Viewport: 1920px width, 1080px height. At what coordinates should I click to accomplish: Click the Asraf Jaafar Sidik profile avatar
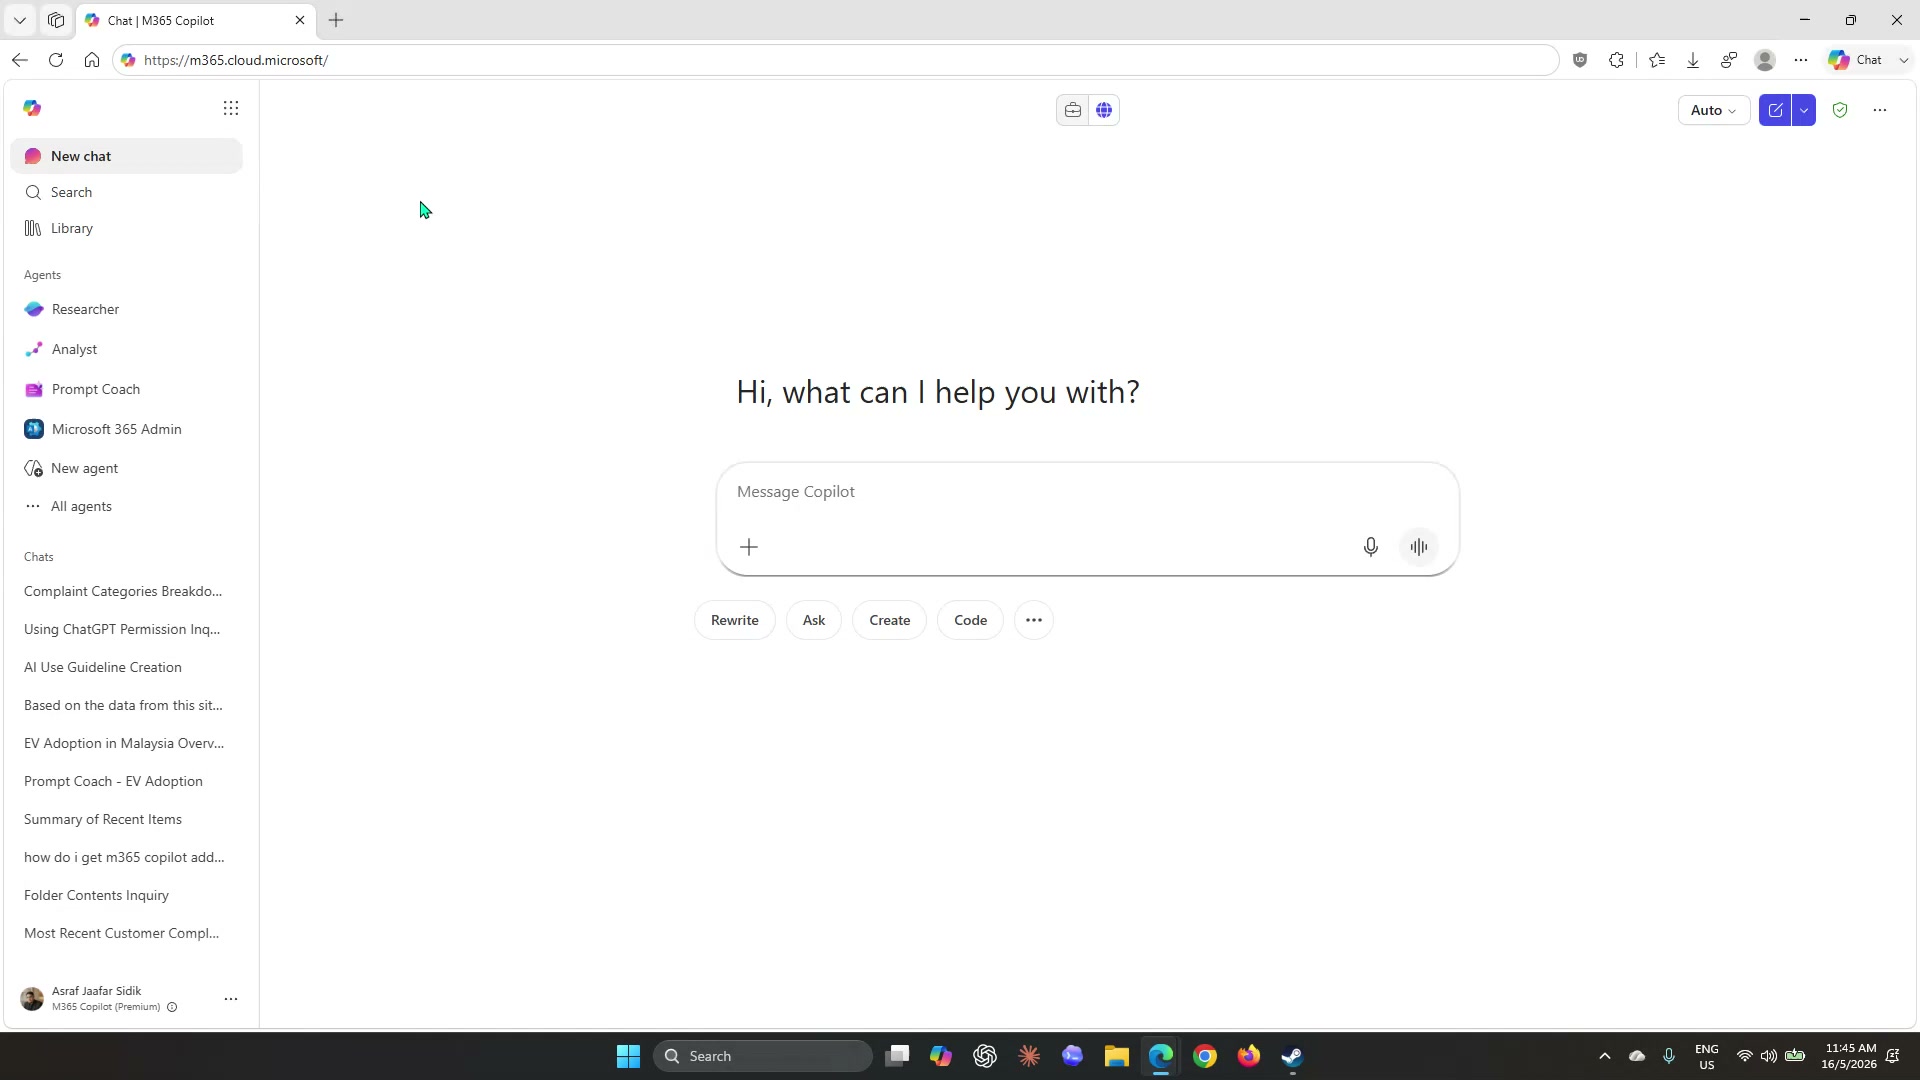click(32, 999)
